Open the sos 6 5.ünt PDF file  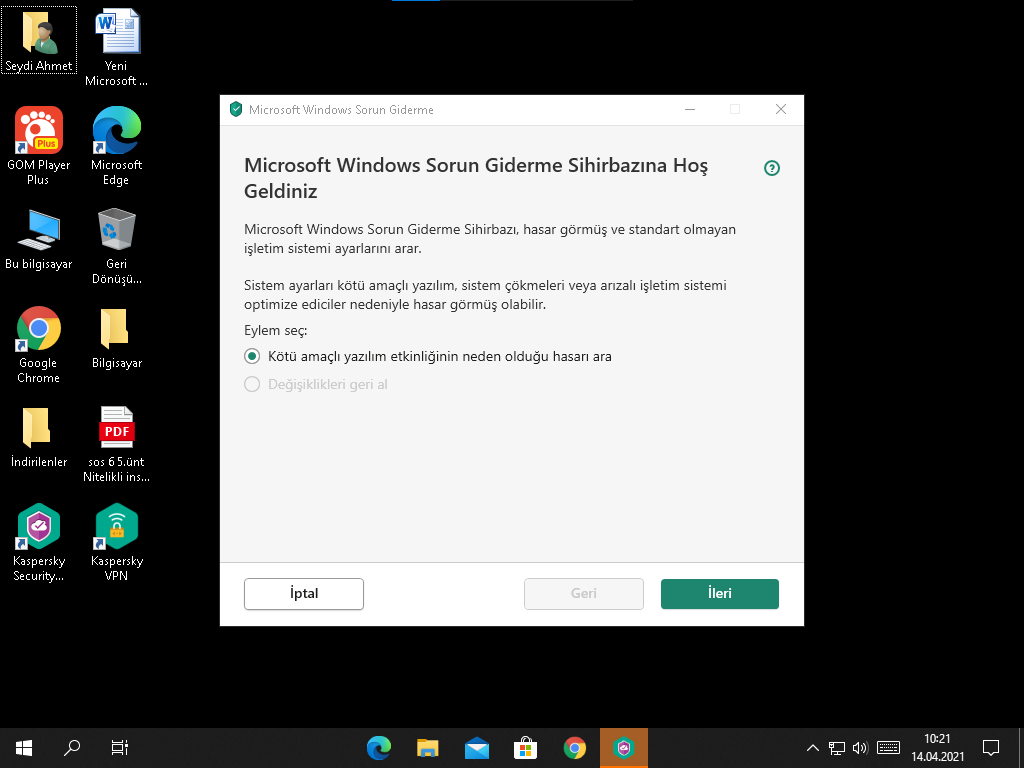pyautogui.click(x=116, y=444)
